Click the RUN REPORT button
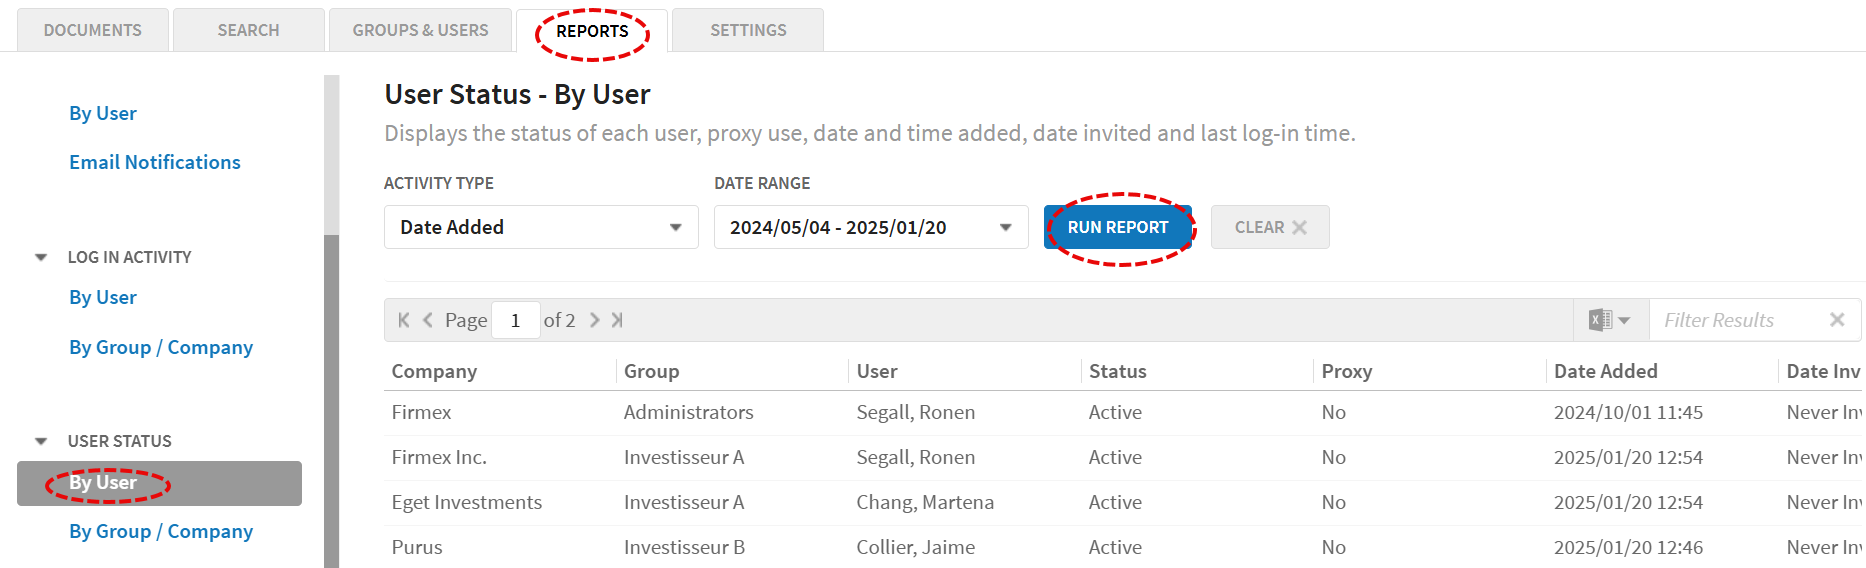The width and height of the screenshot is (1866, 568). pos(1118,227)
